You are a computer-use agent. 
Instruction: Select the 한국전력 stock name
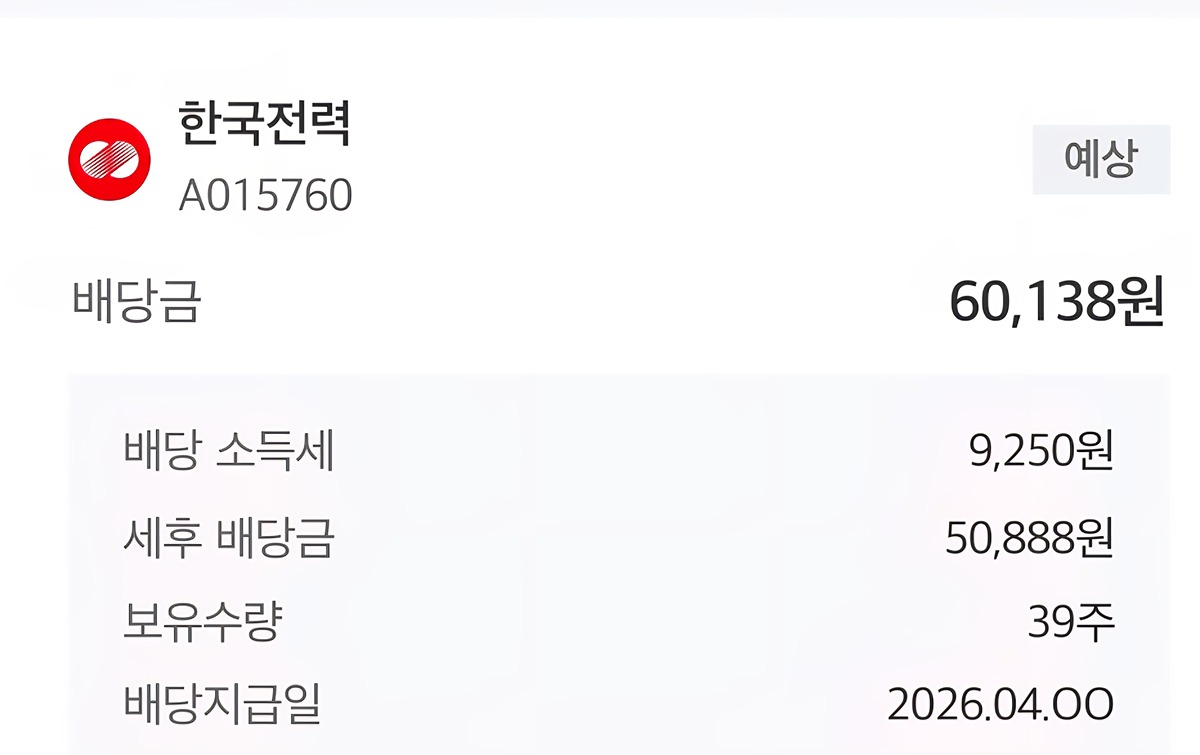tap(265, 124)
